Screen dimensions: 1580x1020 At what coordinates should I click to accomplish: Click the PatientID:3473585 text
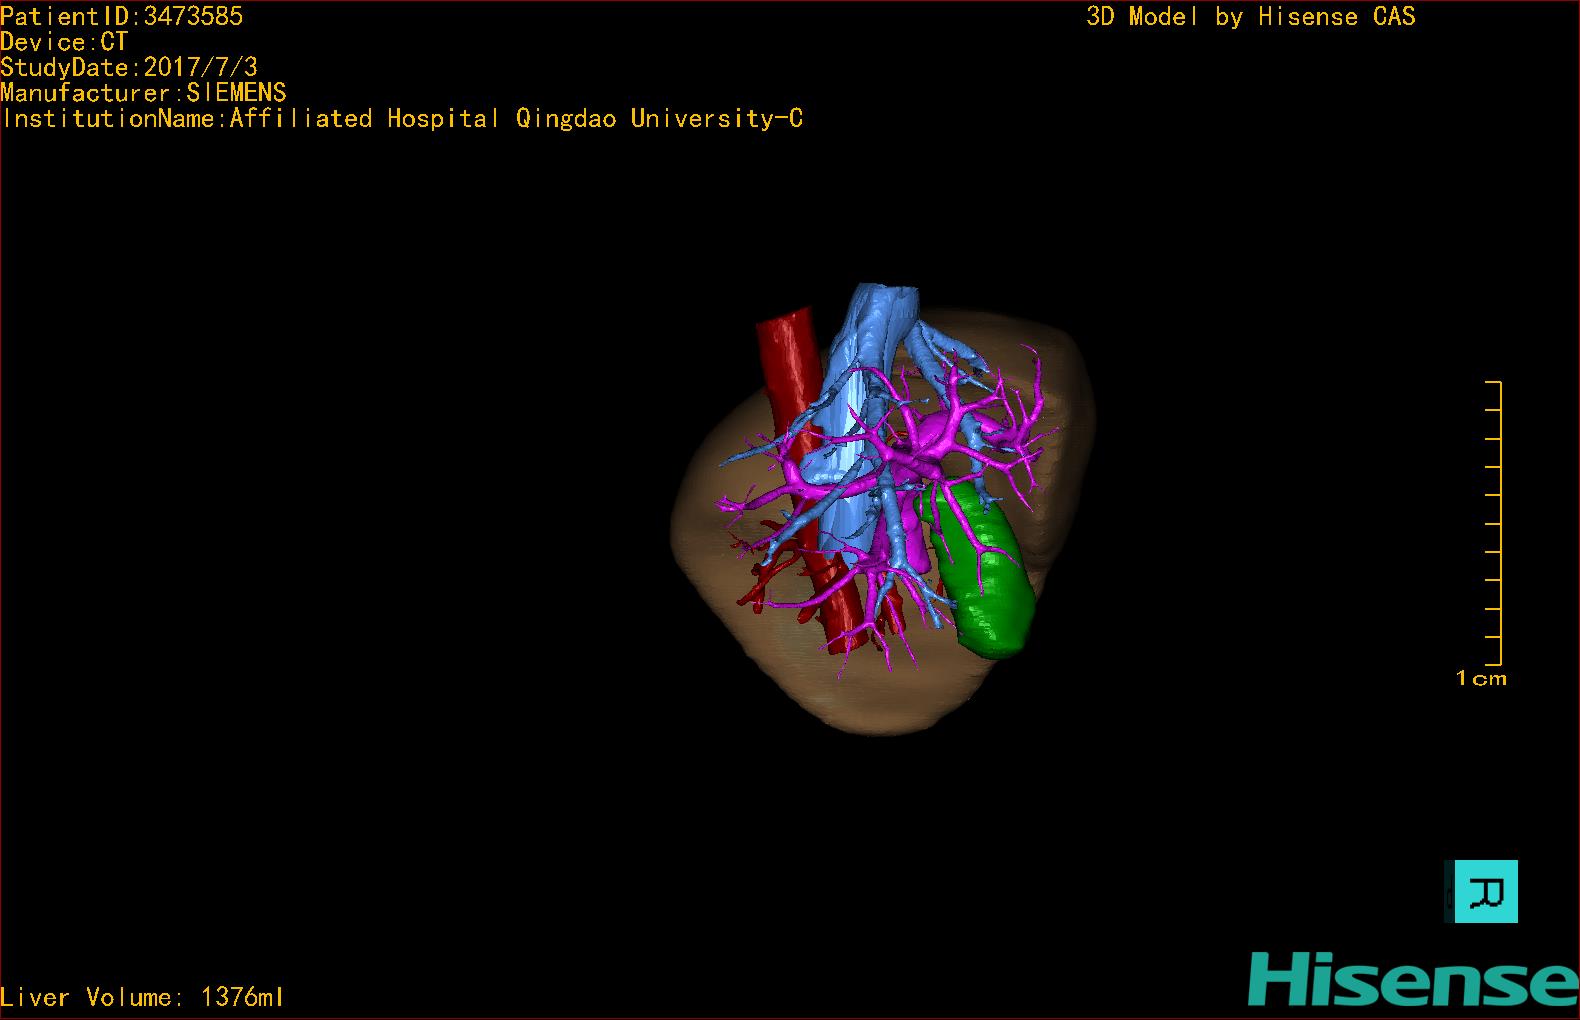(121, 16)
